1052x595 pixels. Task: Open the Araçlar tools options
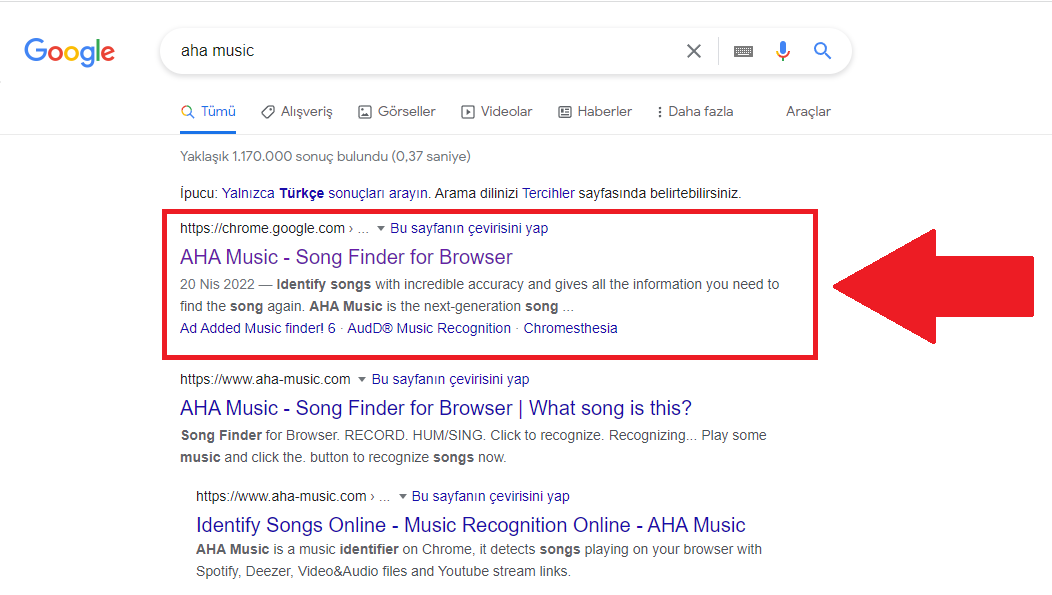[808, 112]
